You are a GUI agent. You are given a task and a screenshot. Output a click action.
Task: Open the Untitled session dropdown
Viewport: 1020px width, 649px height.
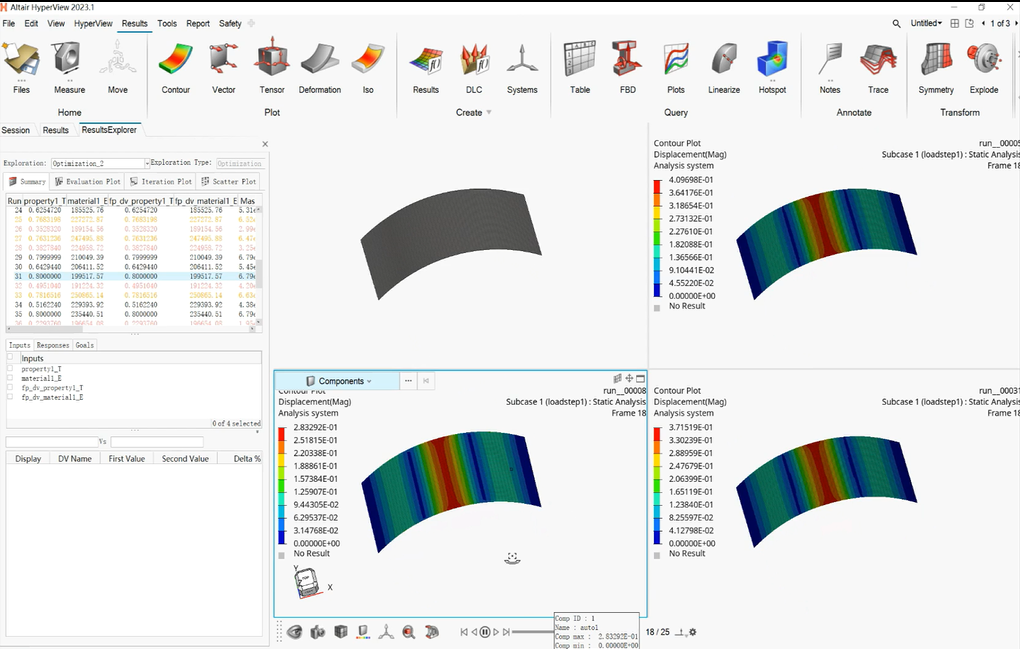point(926,23)
